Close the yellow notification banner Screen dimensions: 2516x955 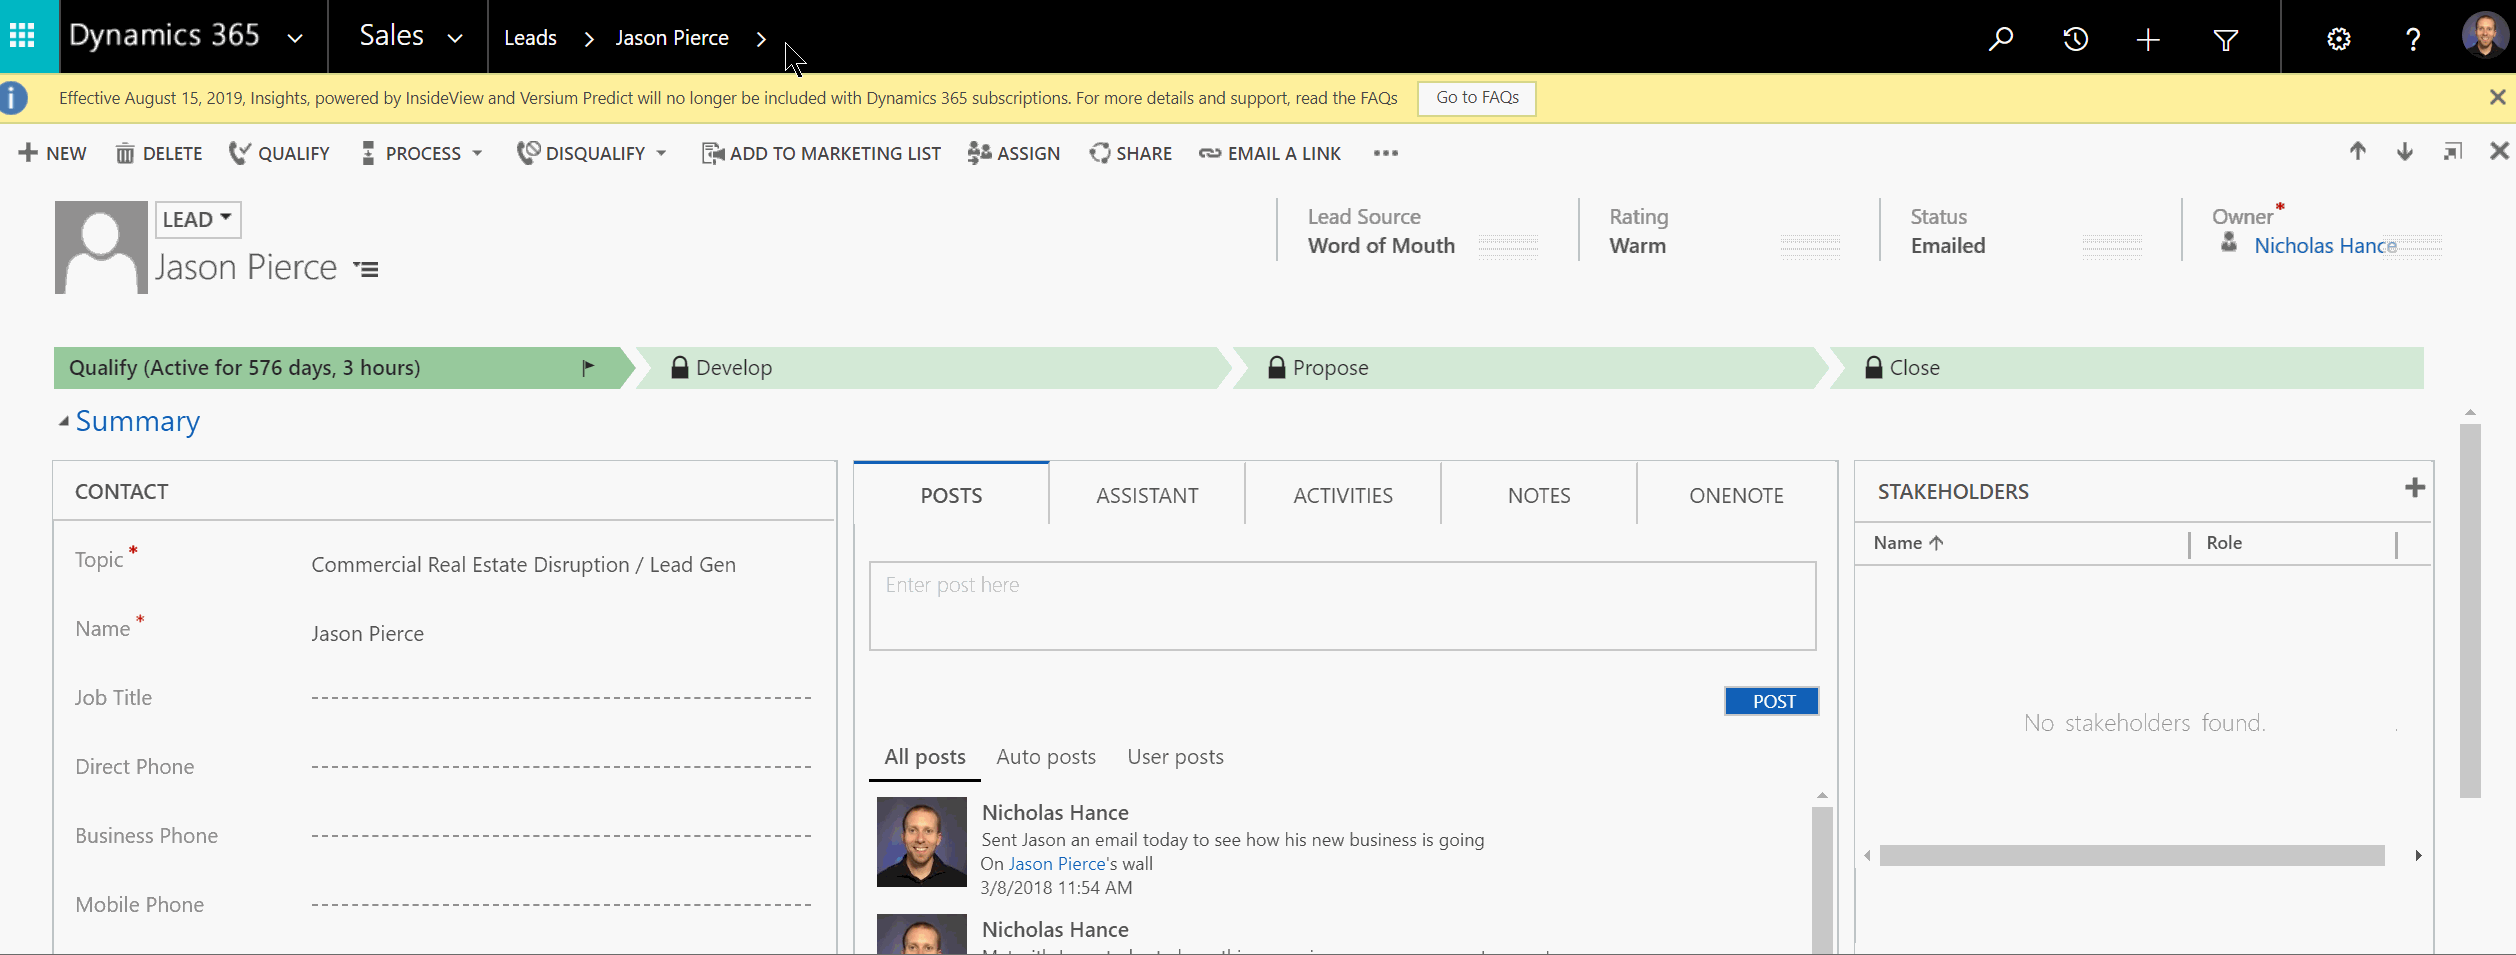pyautogui.click(x=2497, y=97)
